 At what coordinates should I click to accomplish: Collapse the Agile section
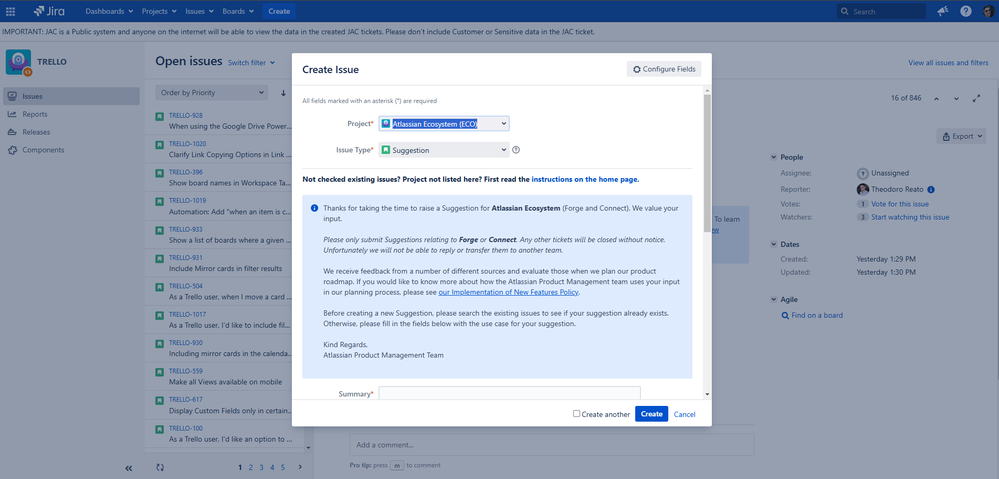tap(774, 299)
